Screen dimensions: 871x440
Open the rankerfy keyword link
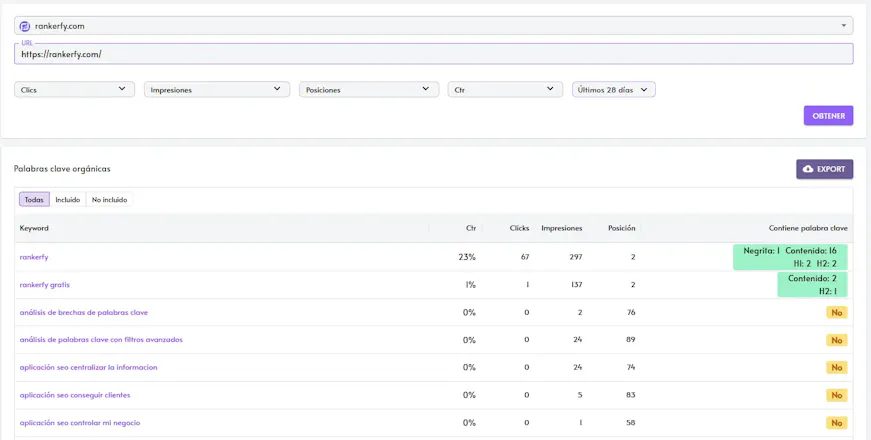[x=34, y=257]
